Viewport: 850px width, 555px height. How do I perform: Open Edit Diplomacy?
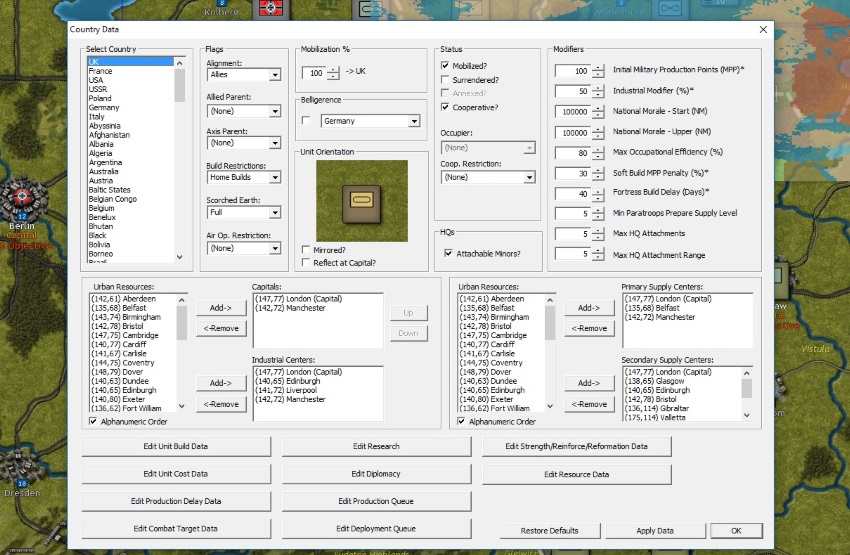coord(376,474)
